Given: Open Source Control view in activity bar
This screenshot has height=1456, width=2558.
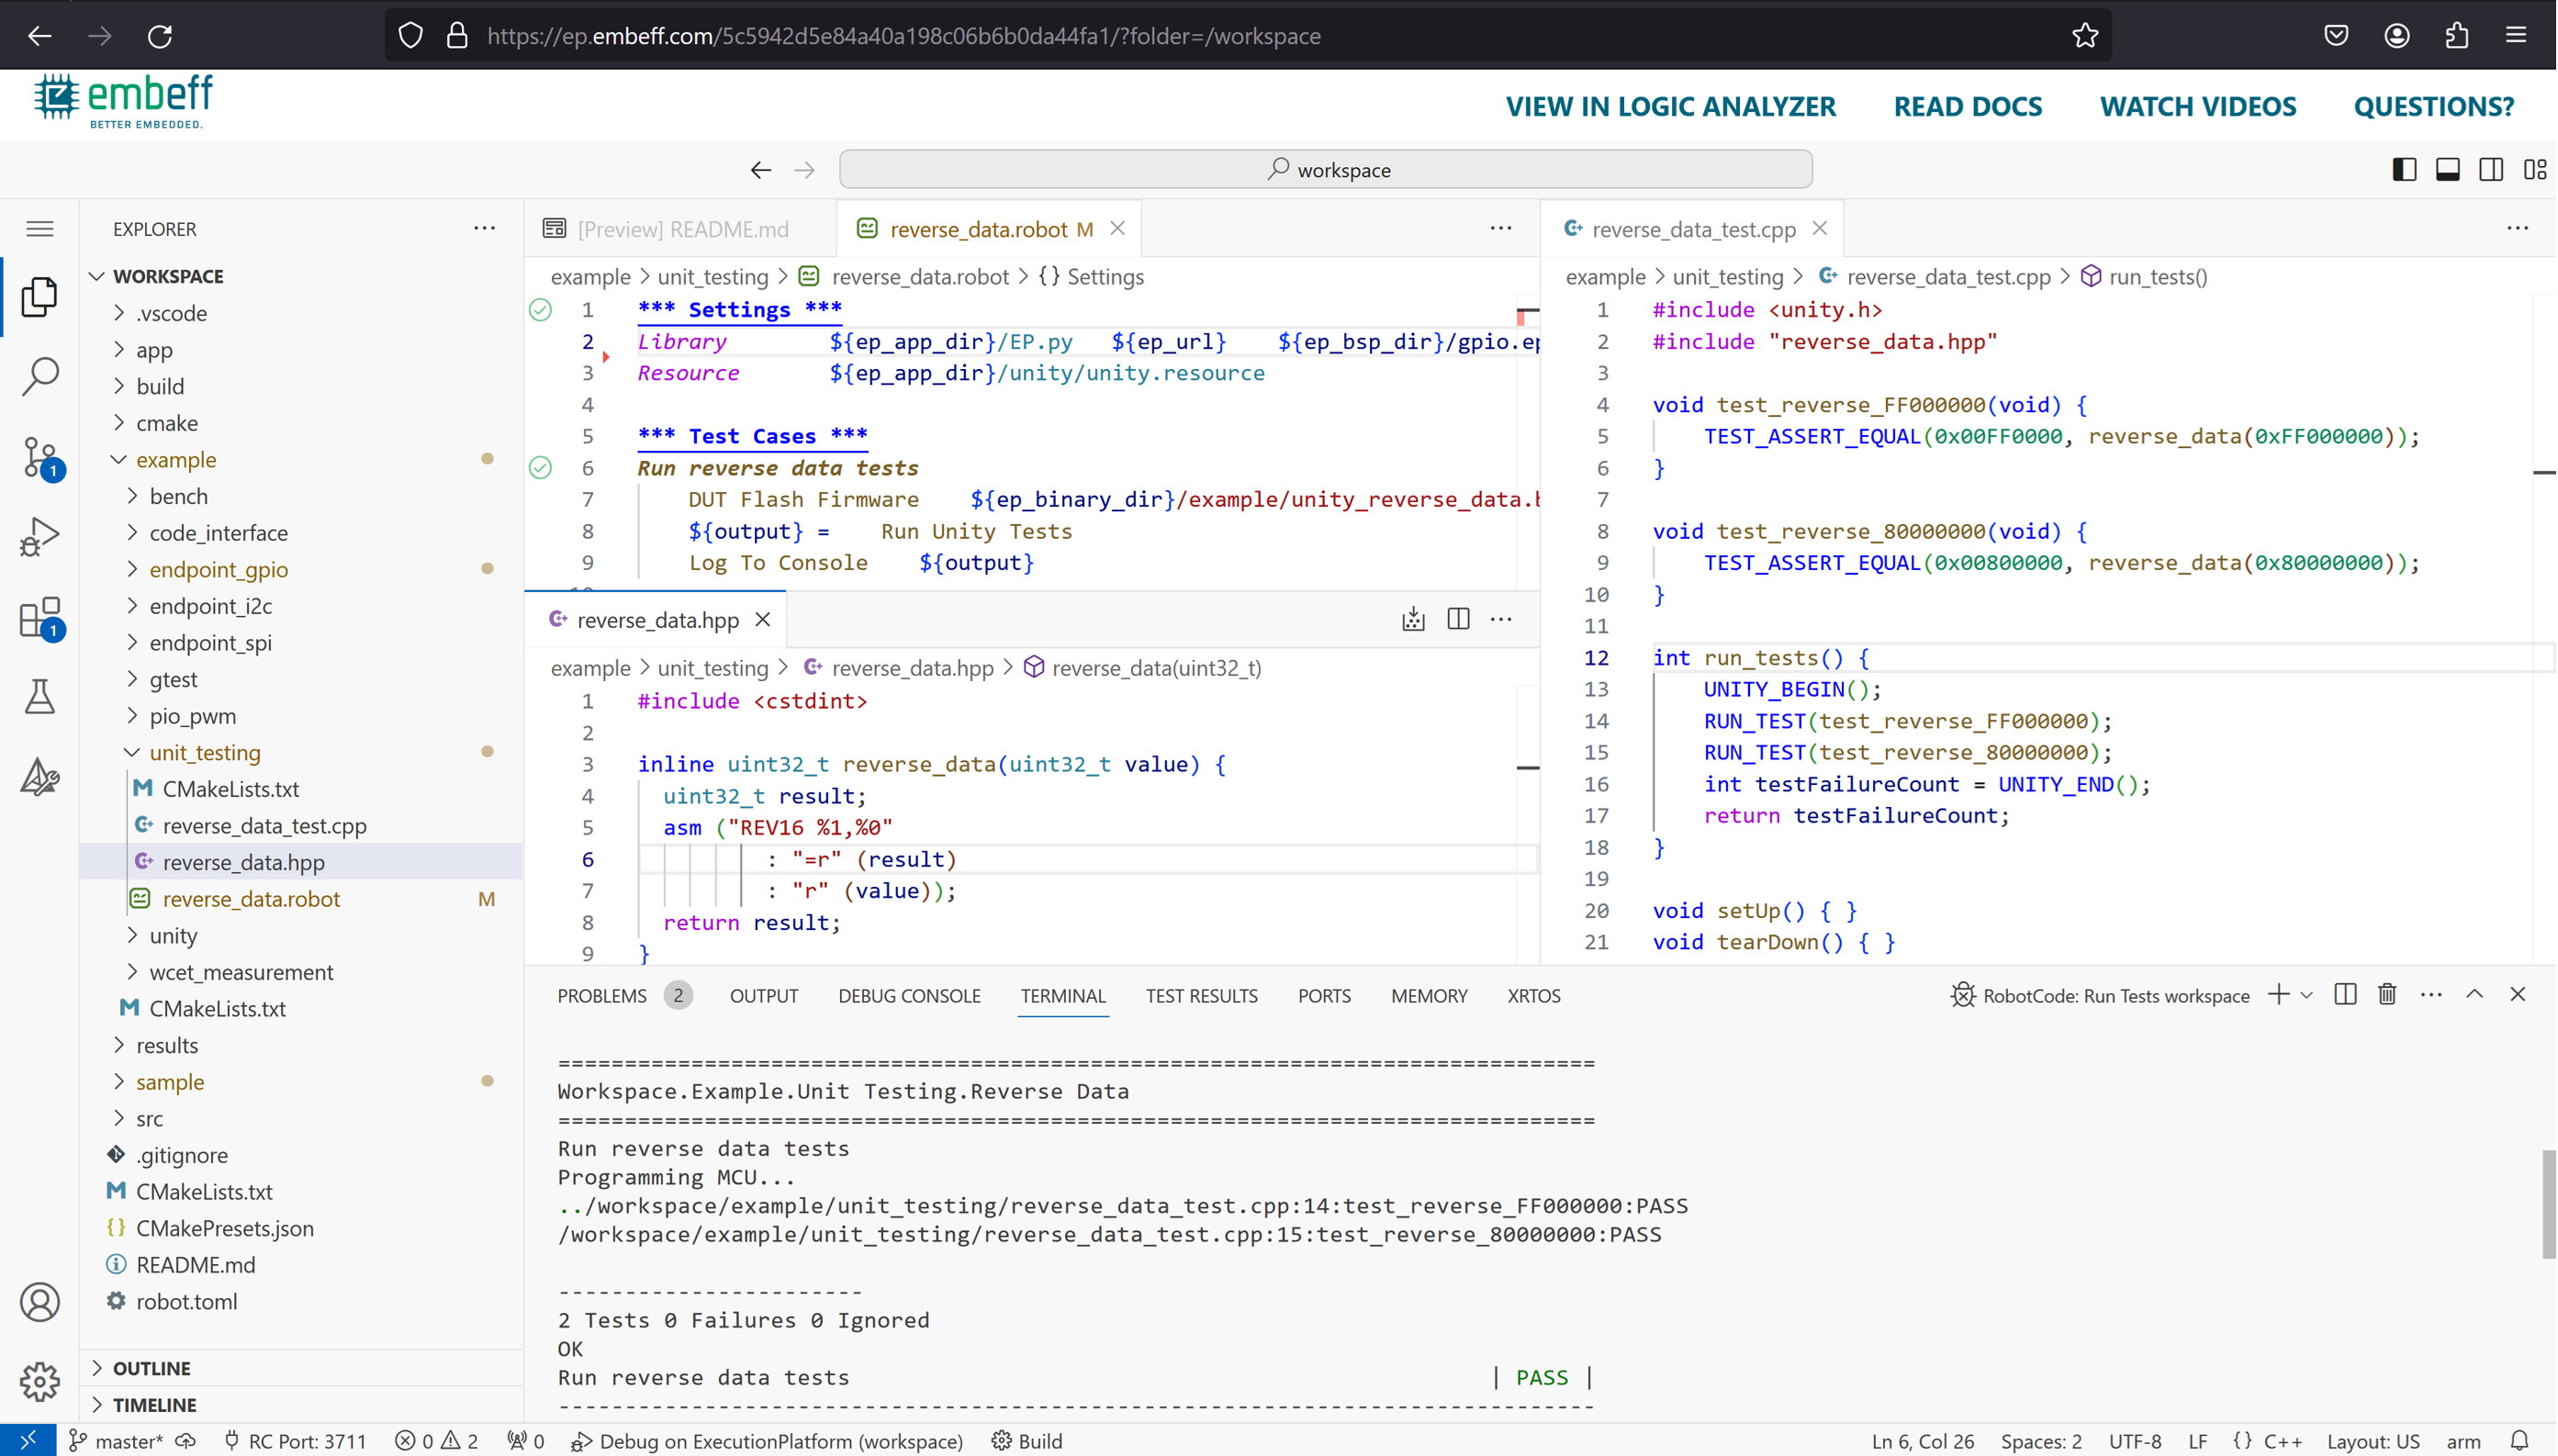Looking at the screenshot, I should point(40,457).
